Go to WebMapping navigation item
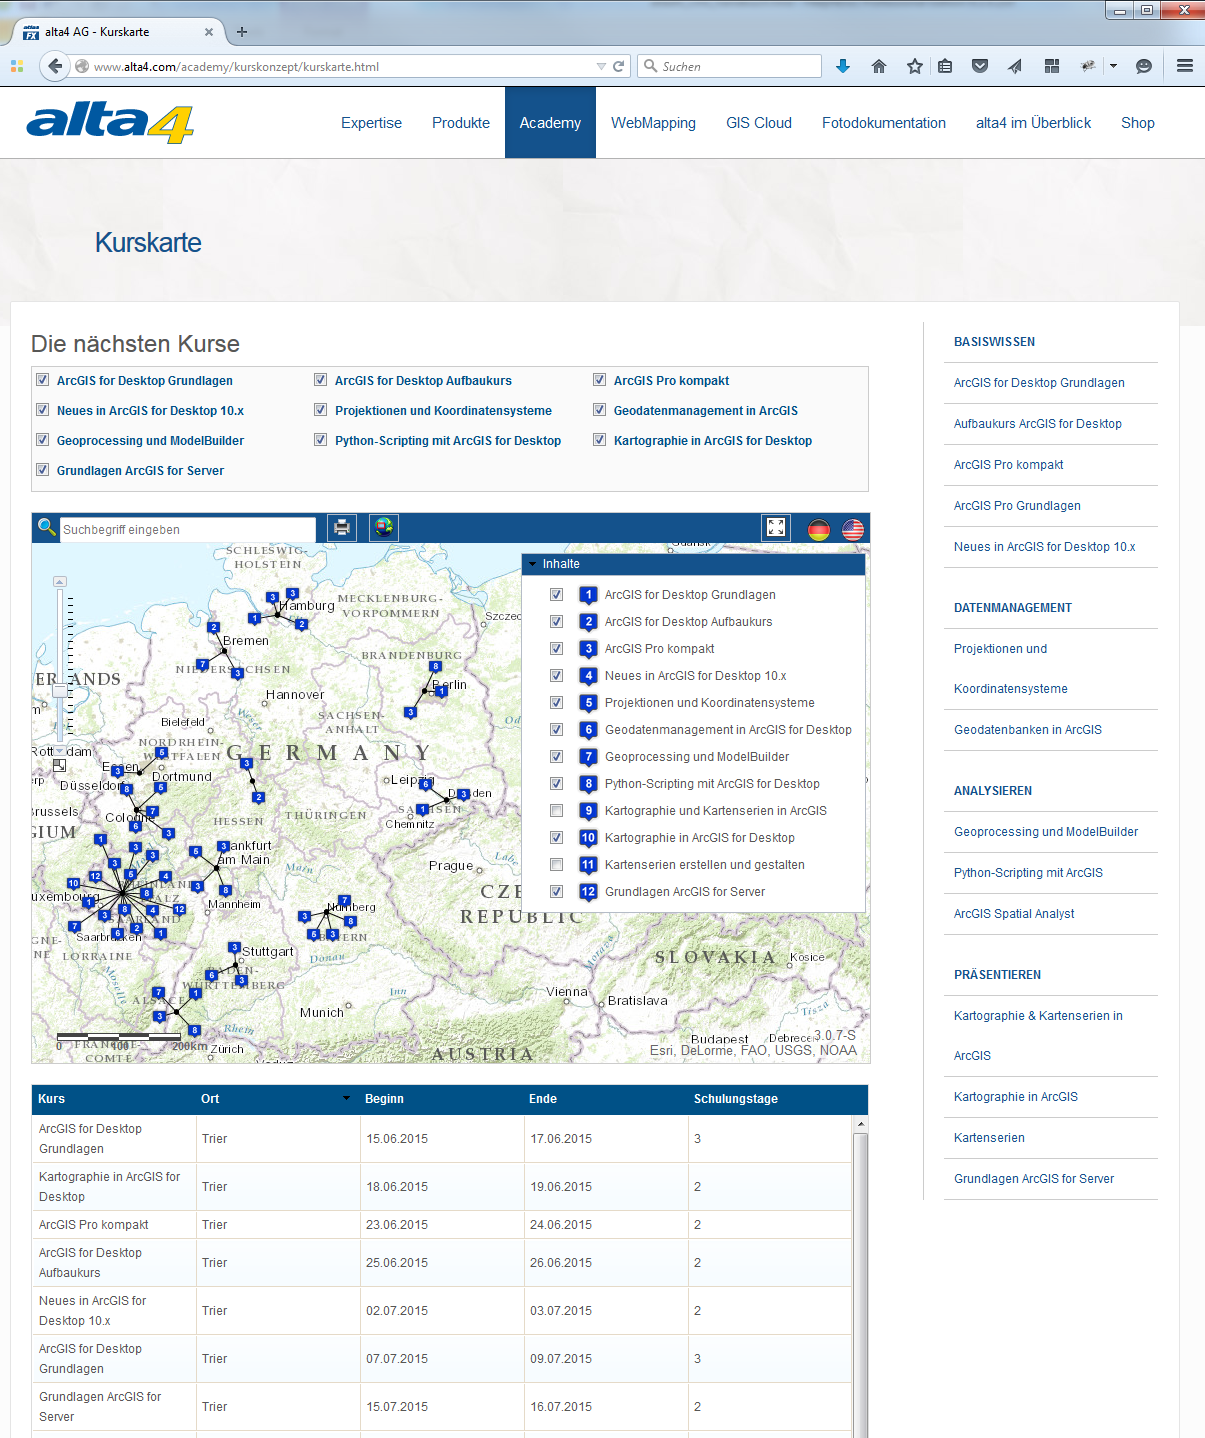 653,123
